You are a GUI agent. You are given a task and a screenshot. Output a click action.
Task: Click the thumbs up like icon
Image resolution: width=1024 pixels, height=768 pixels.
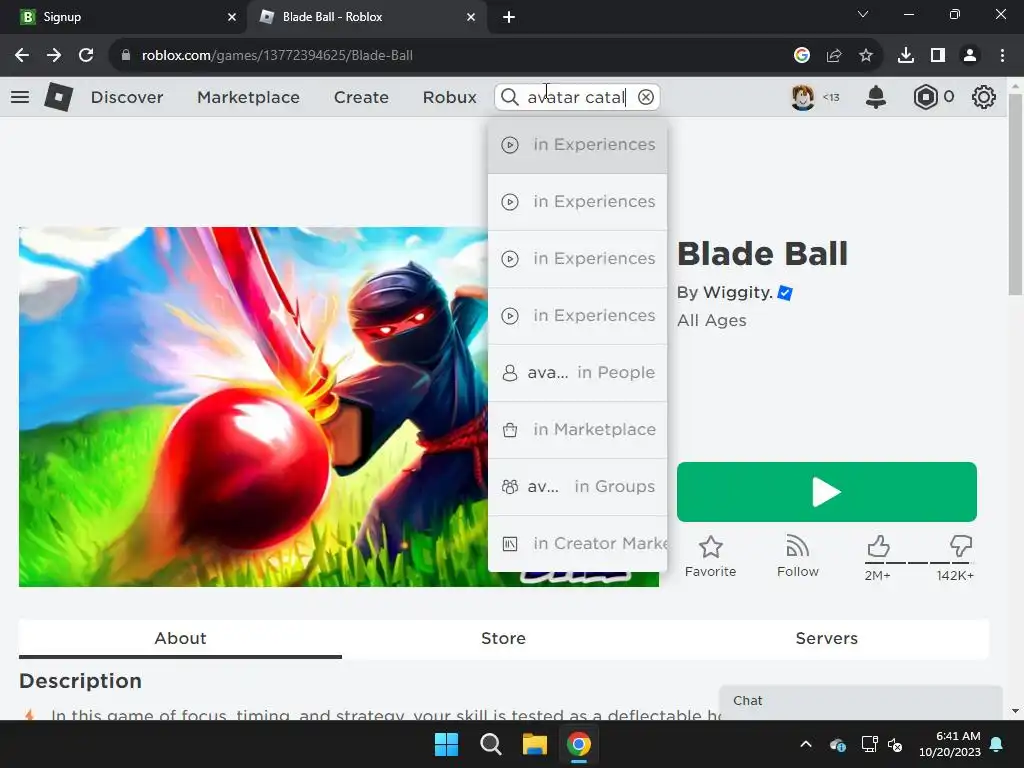[x=878, y=546]
